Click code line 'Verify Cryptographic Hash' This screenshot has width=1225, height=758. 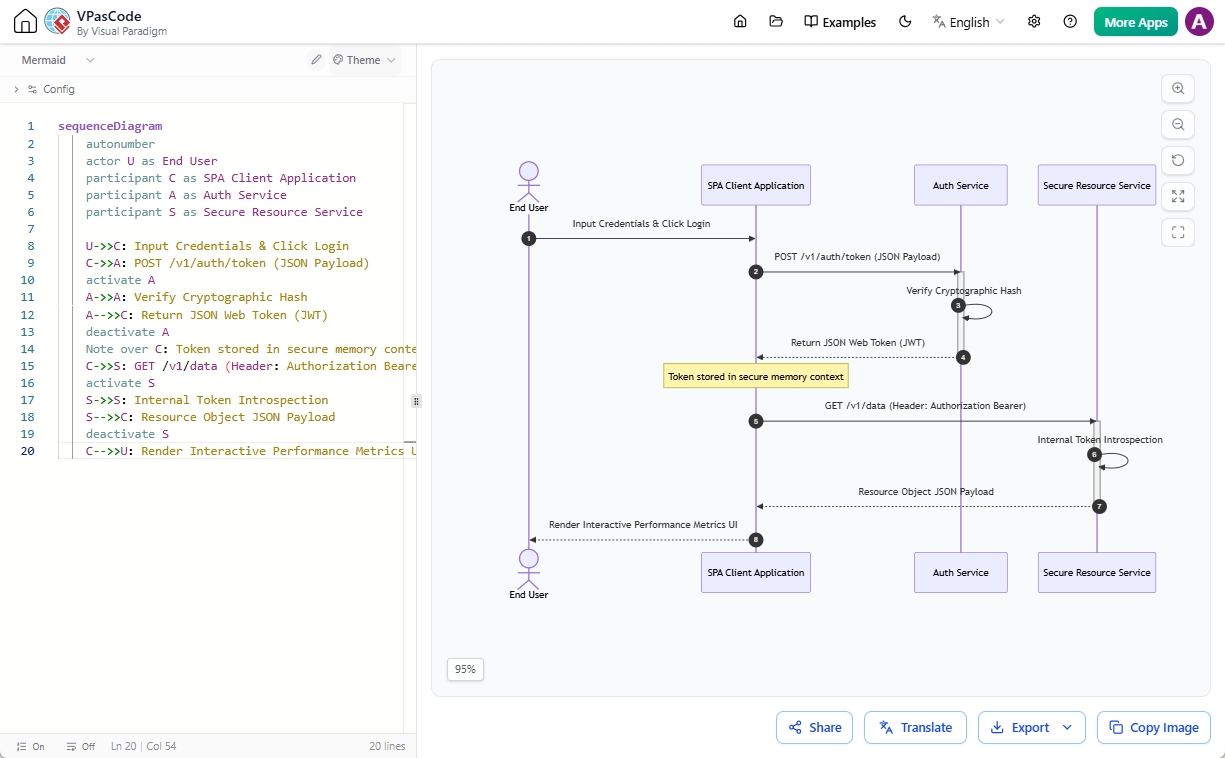click(196, 297)
